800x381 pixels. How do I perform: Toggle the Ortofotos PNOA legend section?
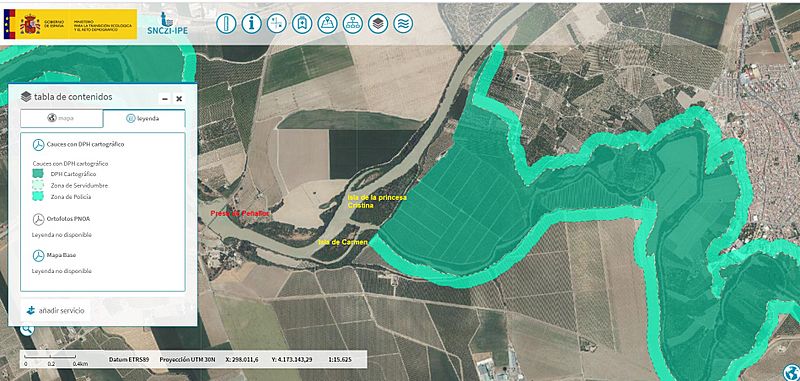click(38, 219)
